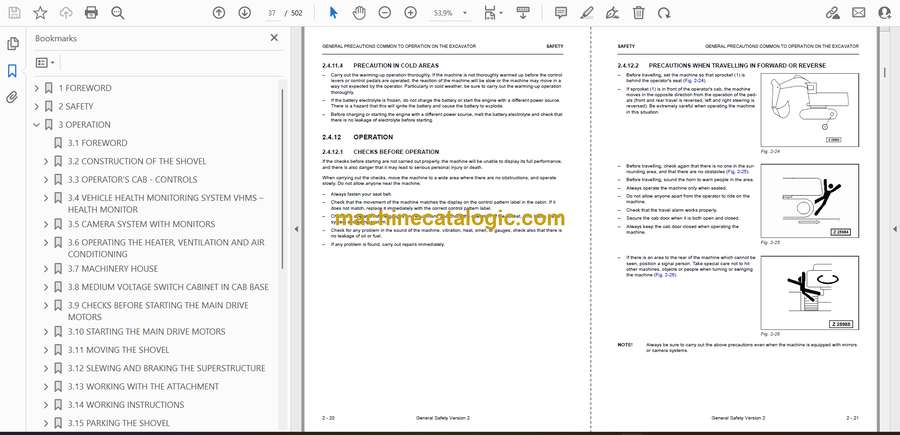900x435 pixels.
Task: Send file by email envelope icon
Action: [x=859, y=13]
